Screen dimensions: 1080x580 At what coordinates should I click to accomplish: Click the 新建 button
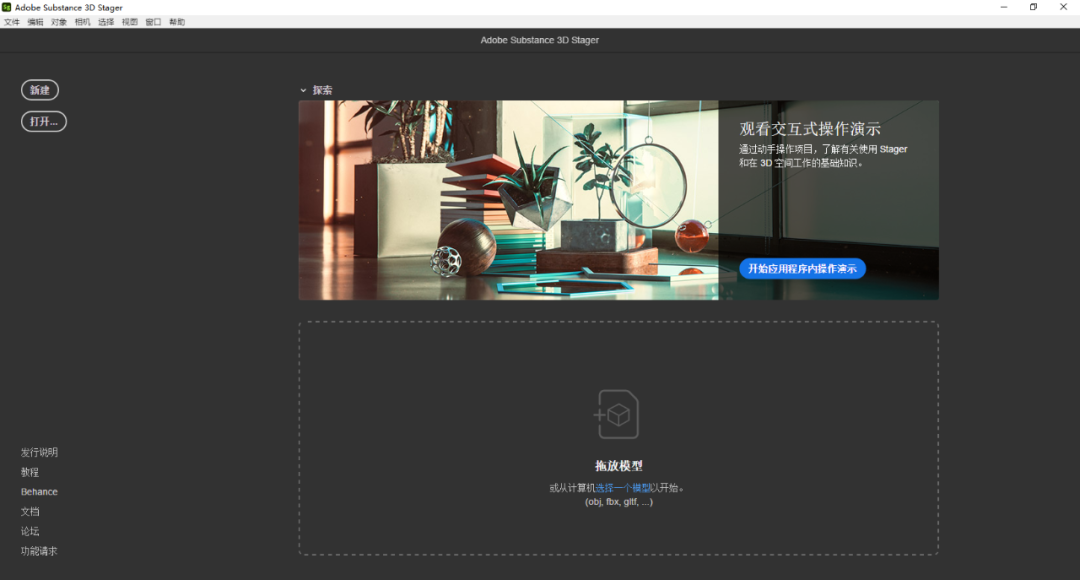click(40, 90)
